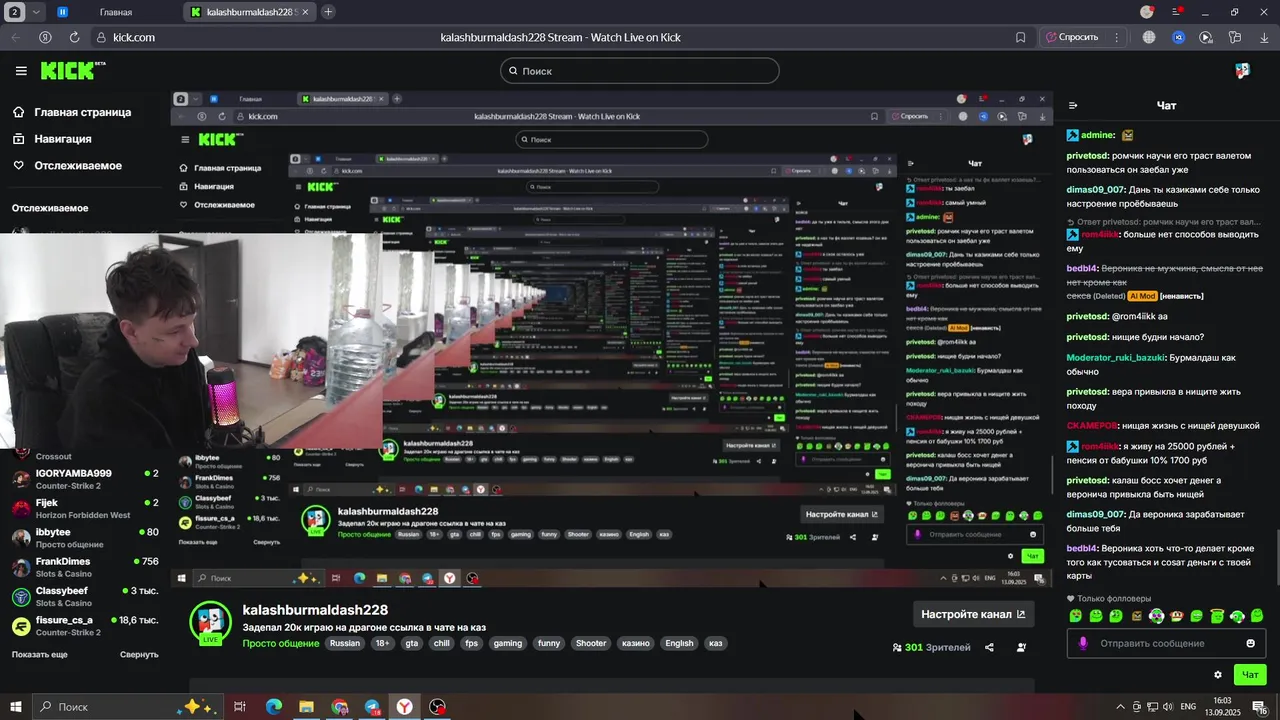Click the ENG language indicator
Screen dimensions: 1280x720
tap(1188, 707)
